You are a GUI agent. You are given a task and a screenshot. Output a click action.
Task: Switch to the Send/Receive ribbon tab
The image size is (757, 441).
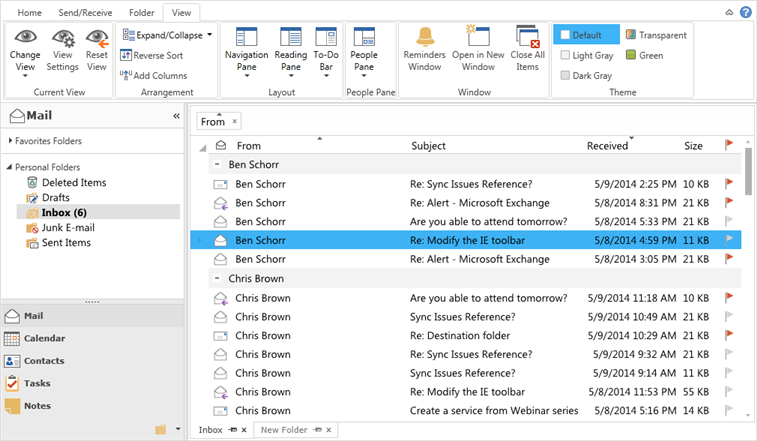point(84,12)
